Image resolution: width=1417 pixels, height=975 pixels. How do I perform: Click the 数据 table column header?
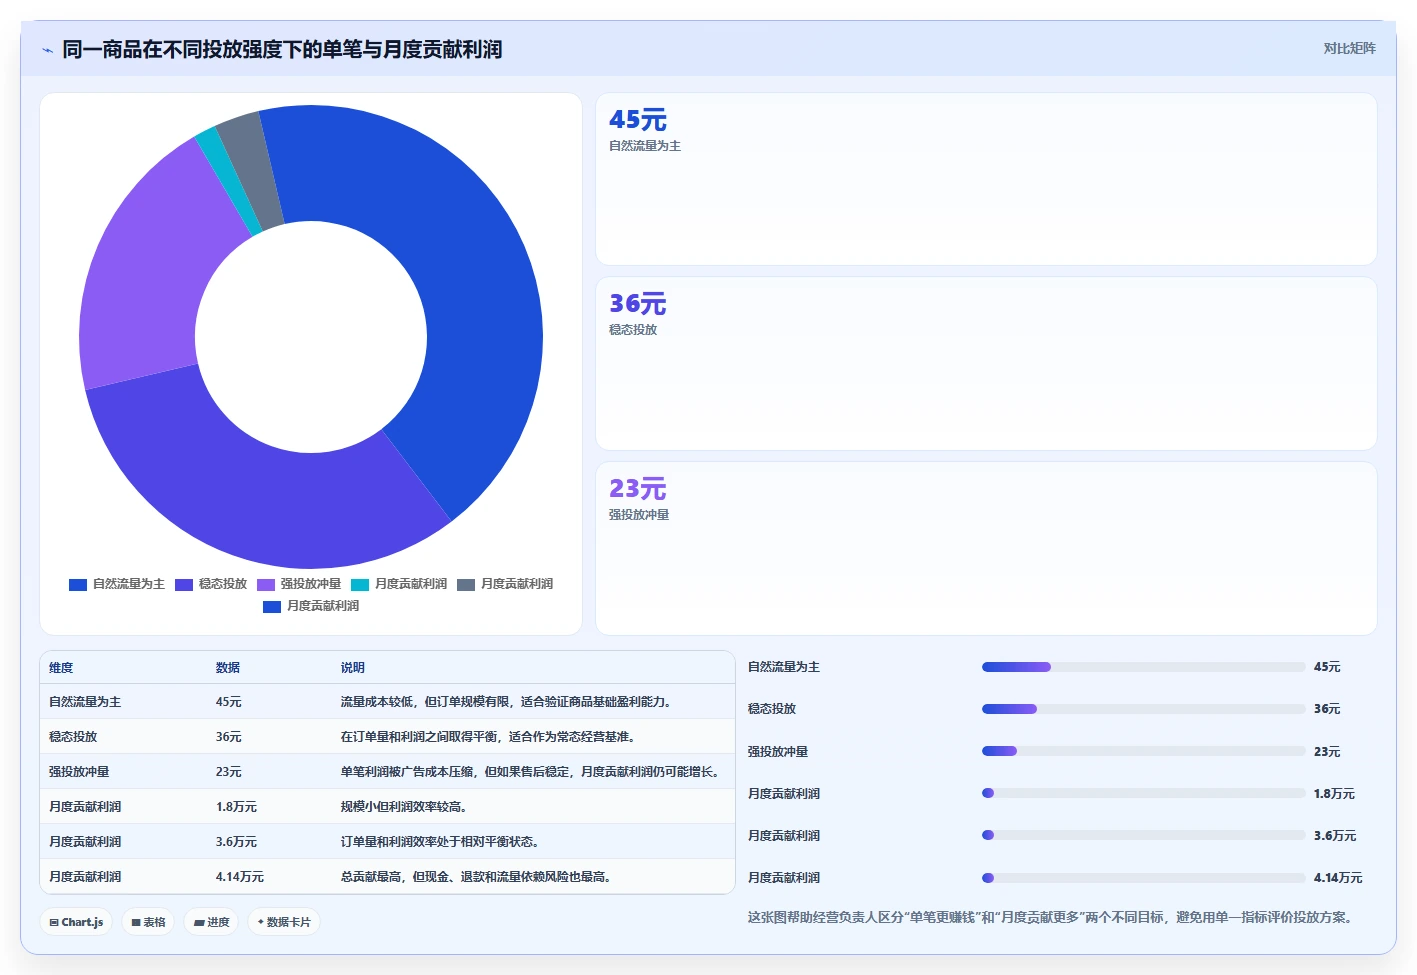(228, 668)
